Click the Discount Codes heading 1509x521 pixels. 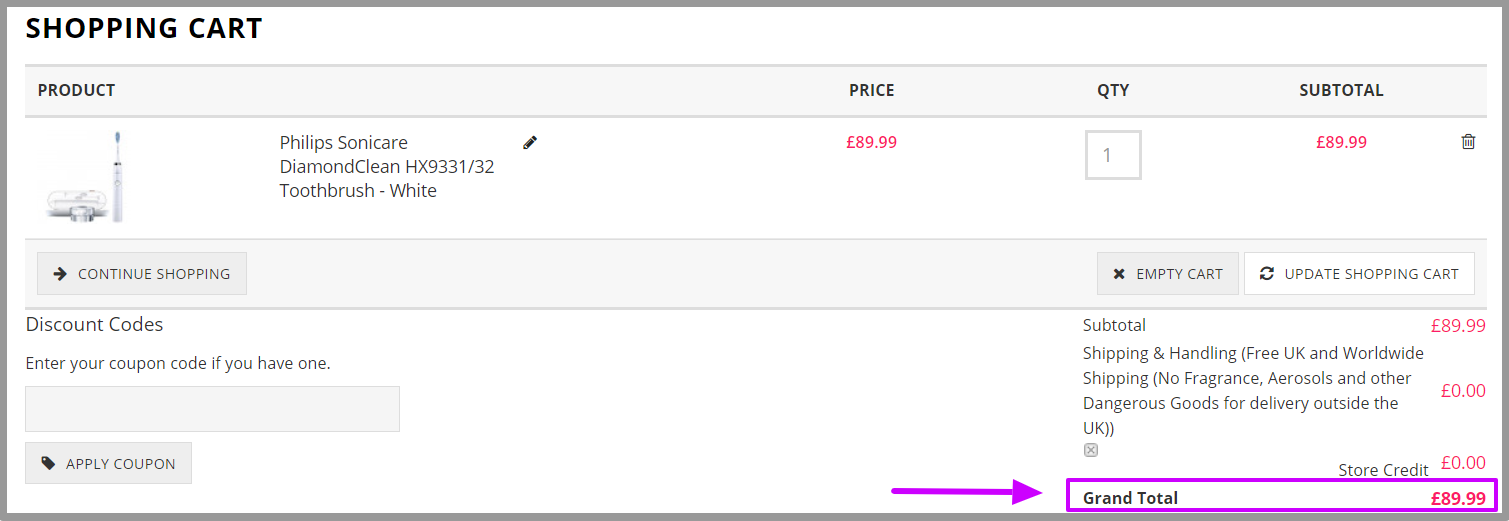94,324
